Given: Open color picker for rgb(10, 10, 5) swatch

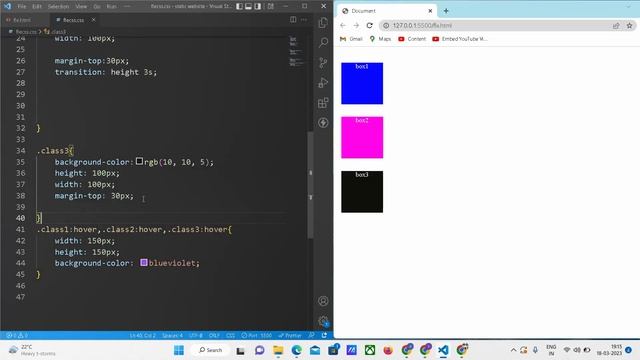Looking at the screenshot, I should tap(139, 161).
